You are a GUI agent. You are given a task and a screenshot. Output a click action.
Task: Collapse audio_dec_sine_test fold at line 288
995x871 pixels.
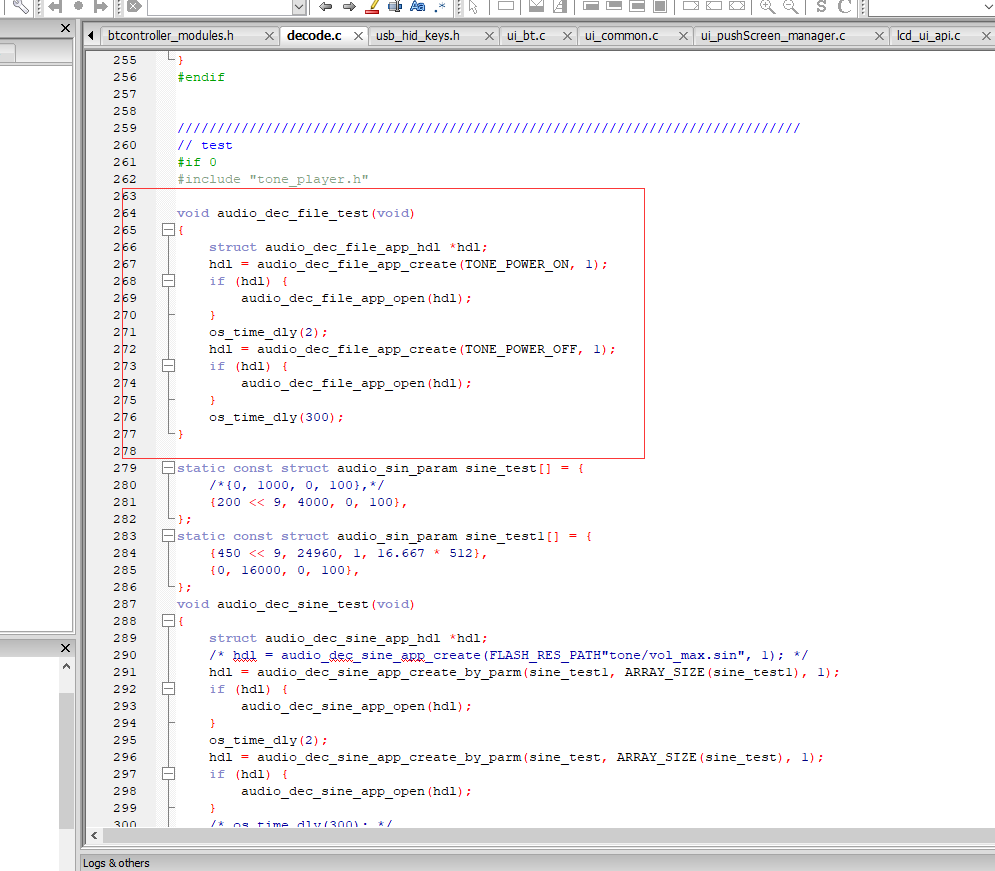coord(168,620)
